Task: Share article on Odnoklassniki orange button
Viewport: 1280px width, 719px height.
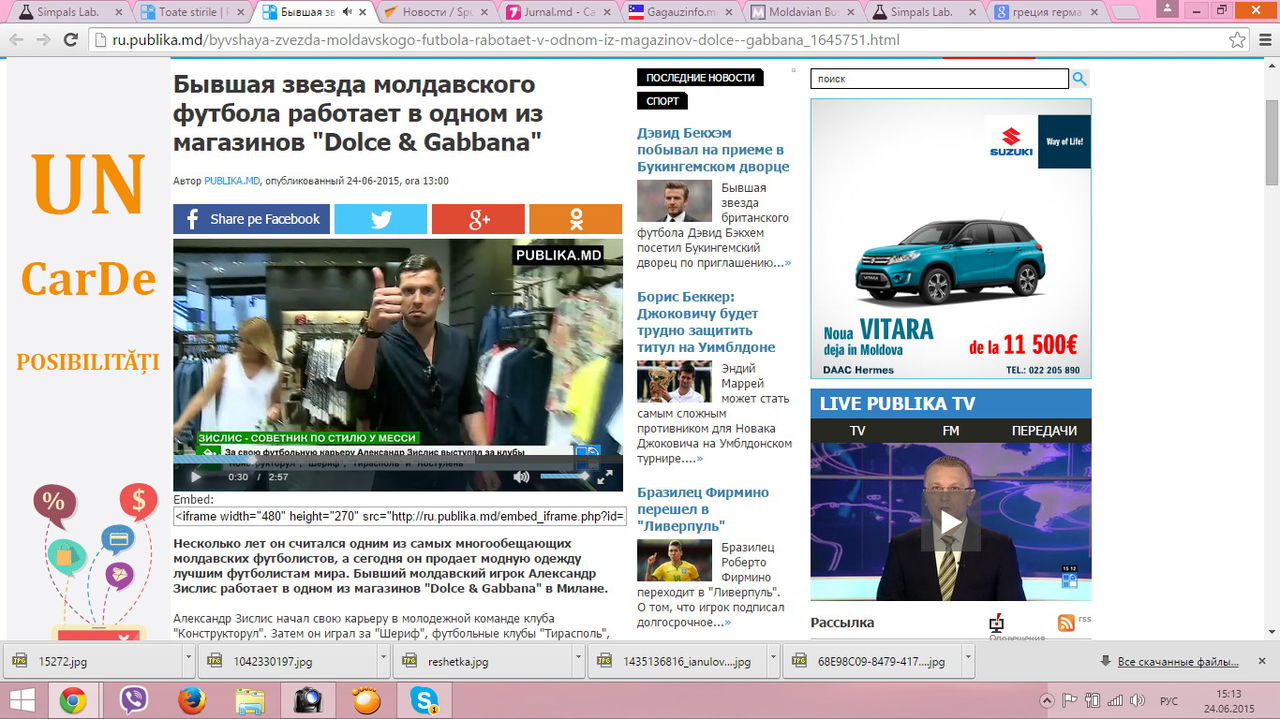Action: 575,219
